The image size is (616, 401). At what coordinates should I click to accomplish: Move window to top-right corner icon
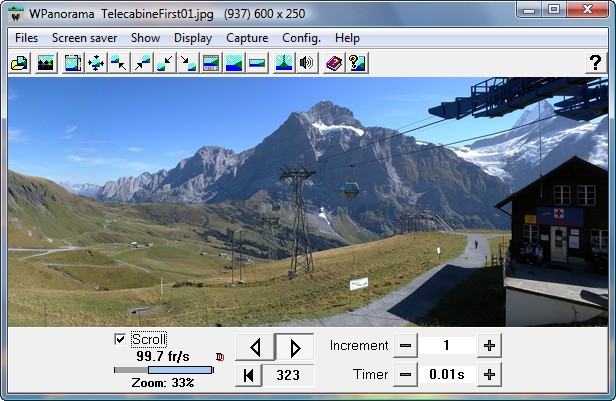pos(142,63)
